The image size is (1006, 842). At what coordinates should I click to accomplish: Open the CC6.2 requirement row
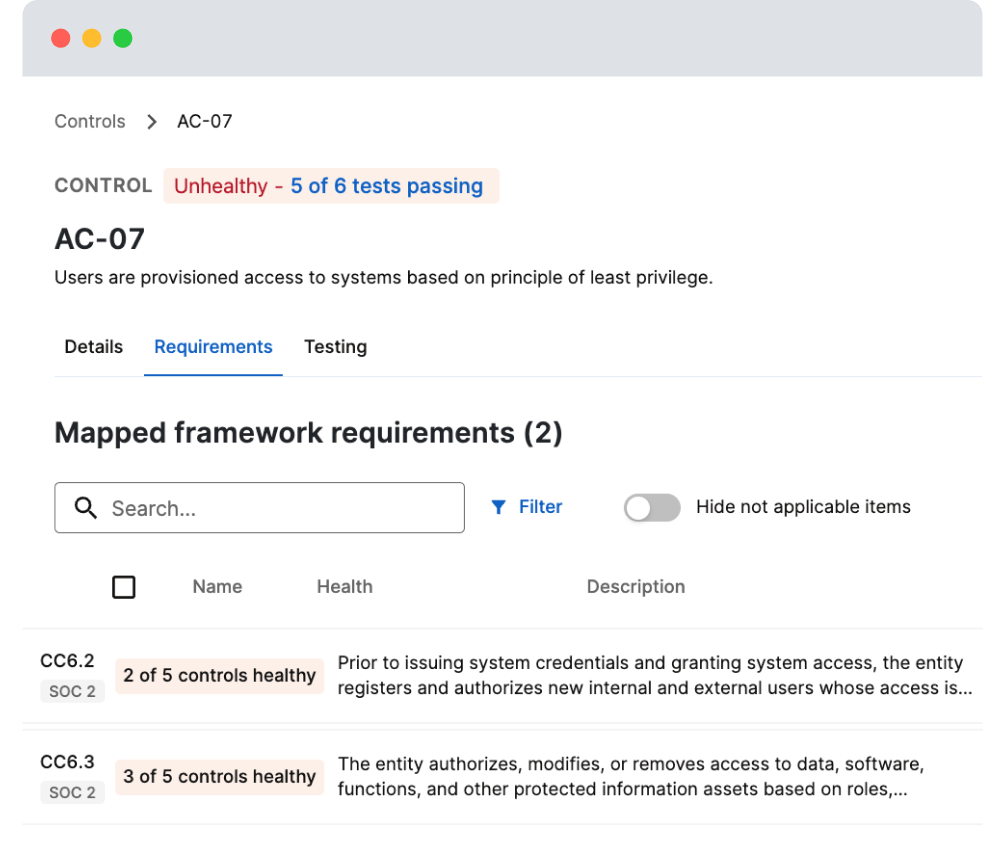coord(67,661)
